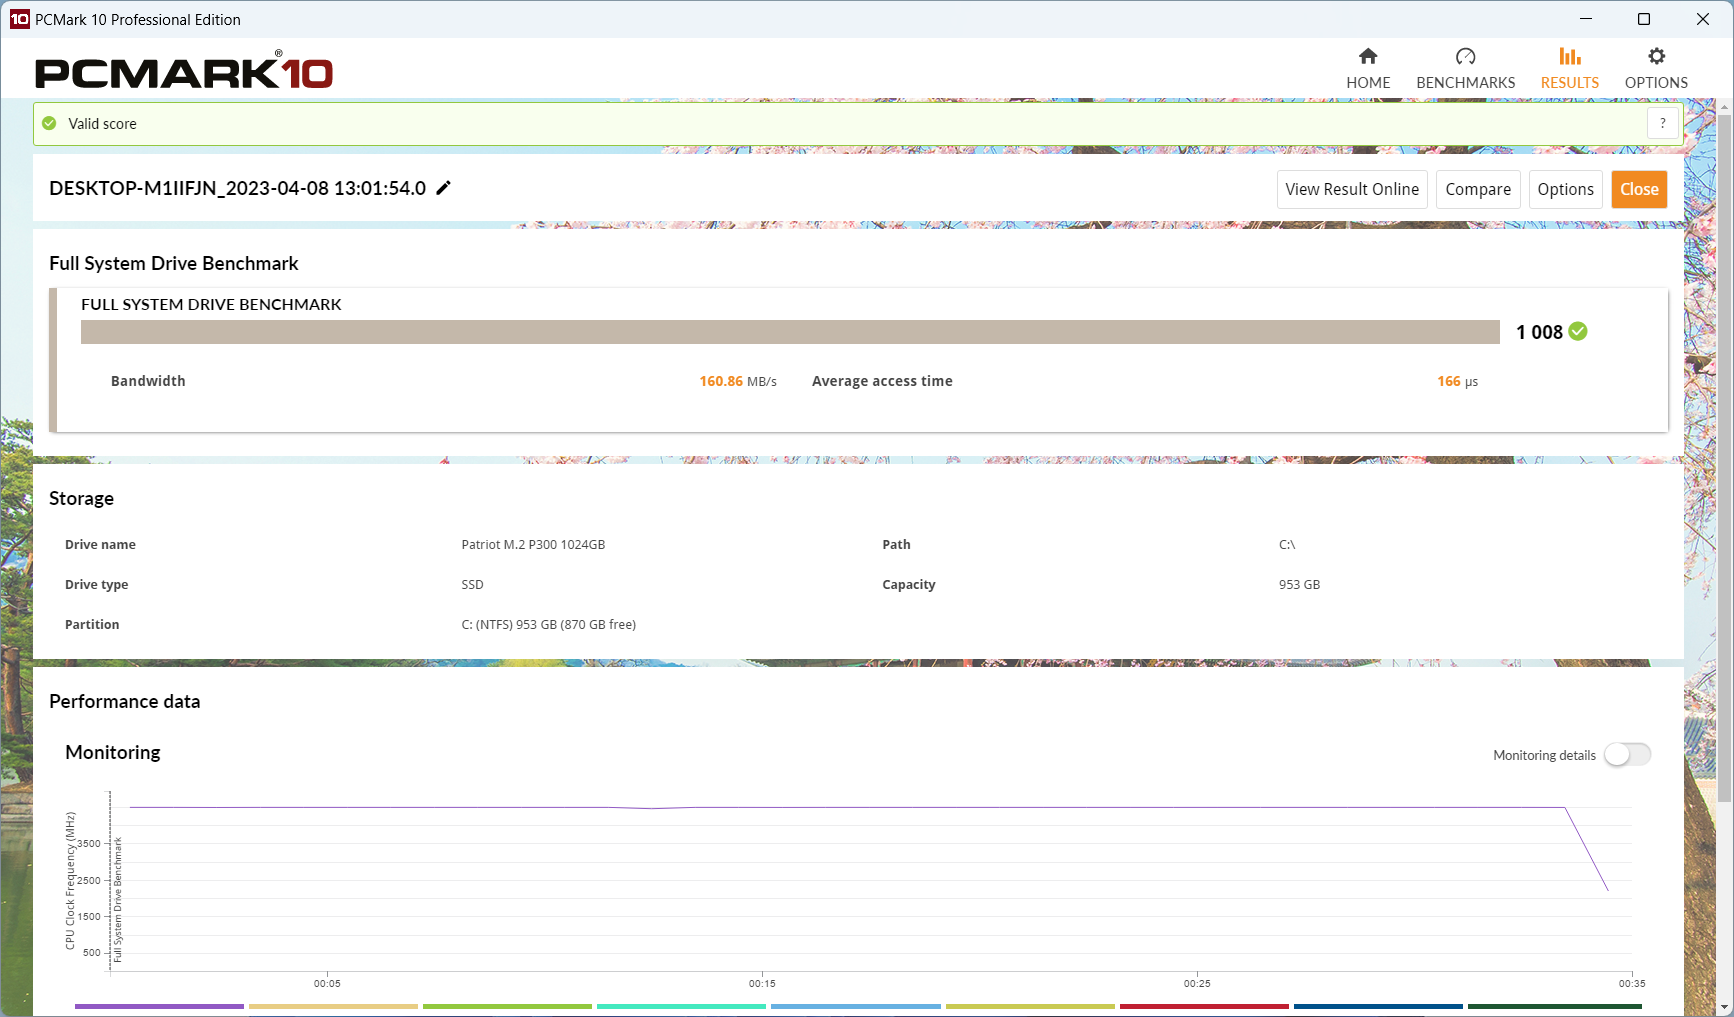Switch to the RESULTS section
Screen dimensions: 1734x1017
tap(1569, 68)
